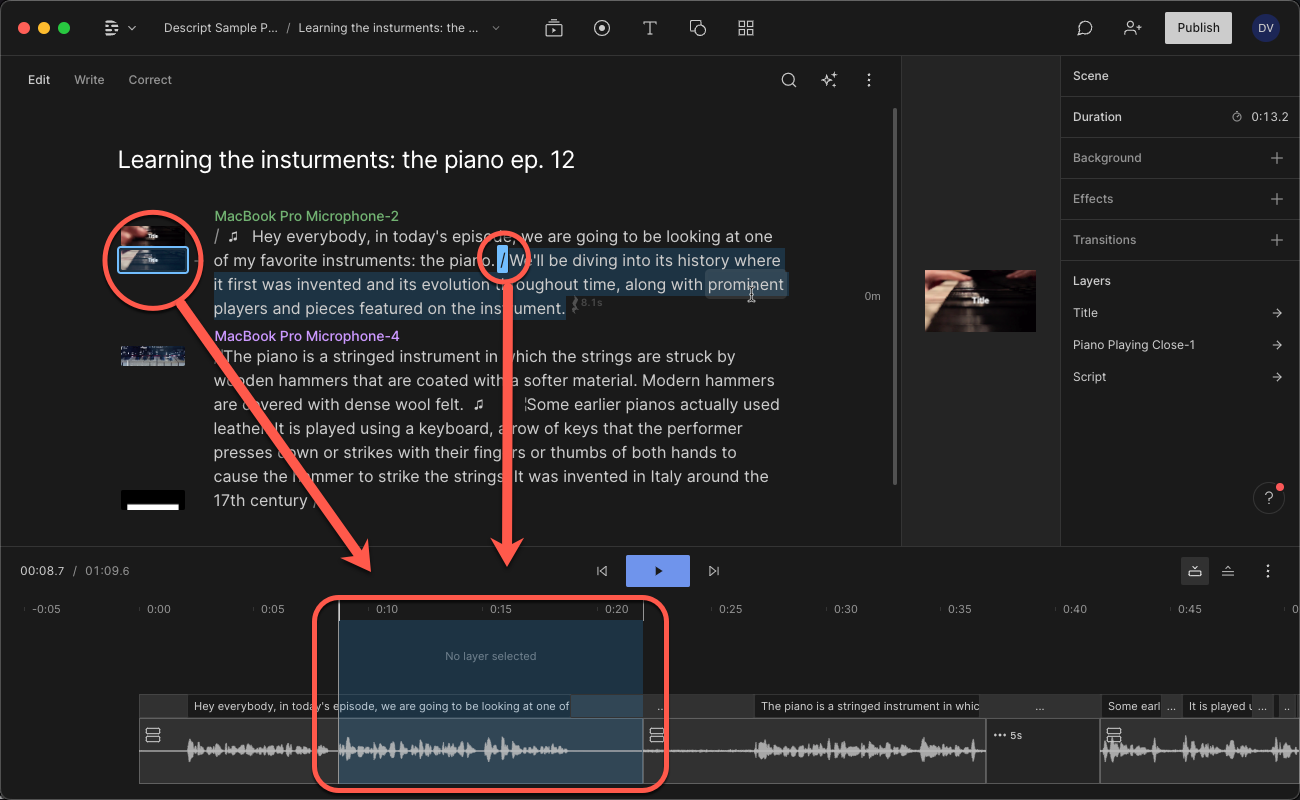Switch to the Write mode tab
The width and height of the screenshot is (1300, 800).
pyautogui.click(x=89, y=80)
